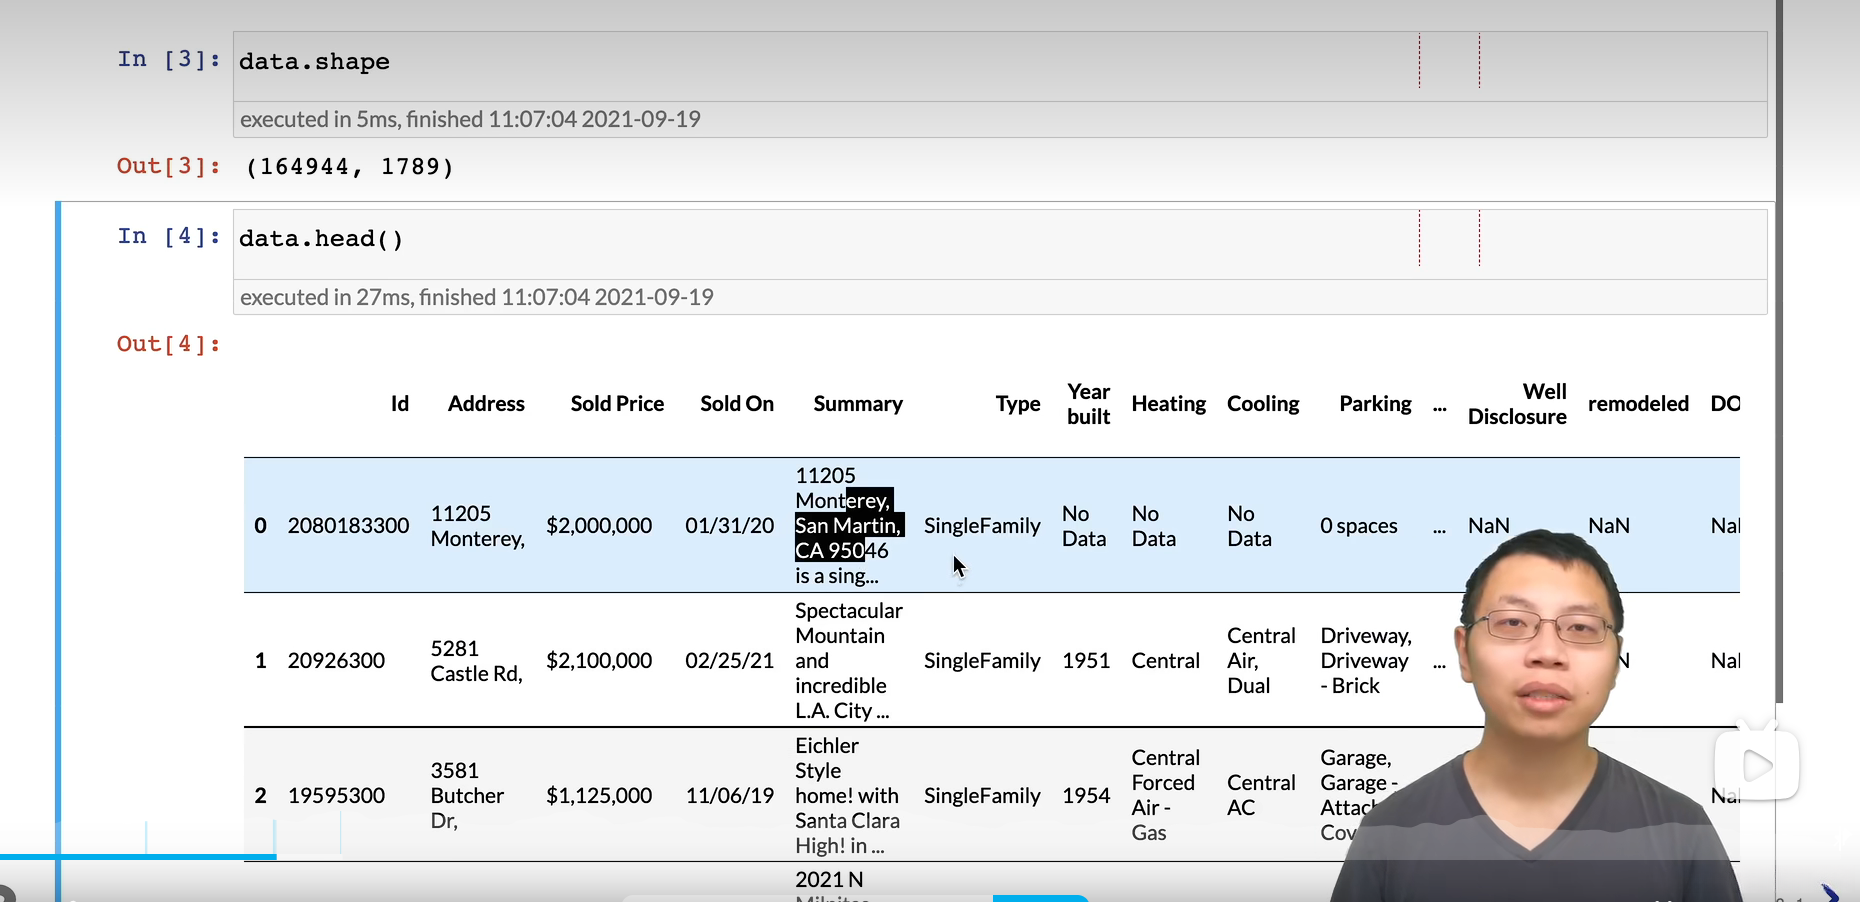Click 'Central Forced Air - Gas' heating cell
1860x902 pixels.
pos(1165,796)
